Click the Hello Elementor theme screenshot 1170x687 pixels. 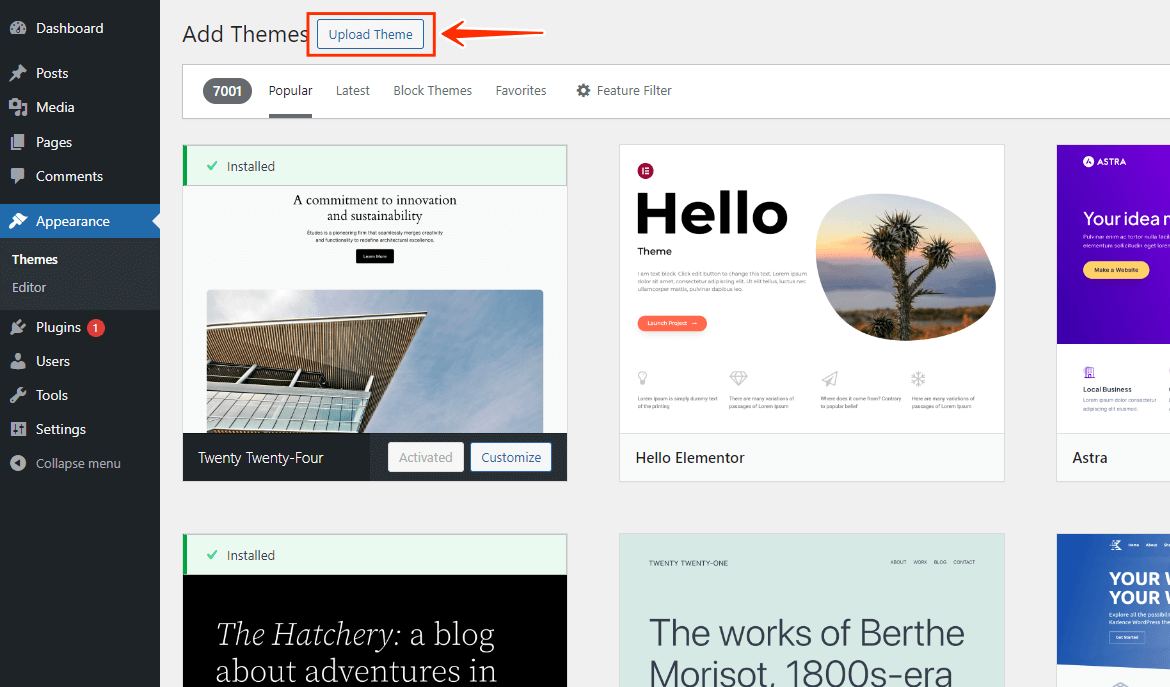pyautogui.click(x=812, y=289)
